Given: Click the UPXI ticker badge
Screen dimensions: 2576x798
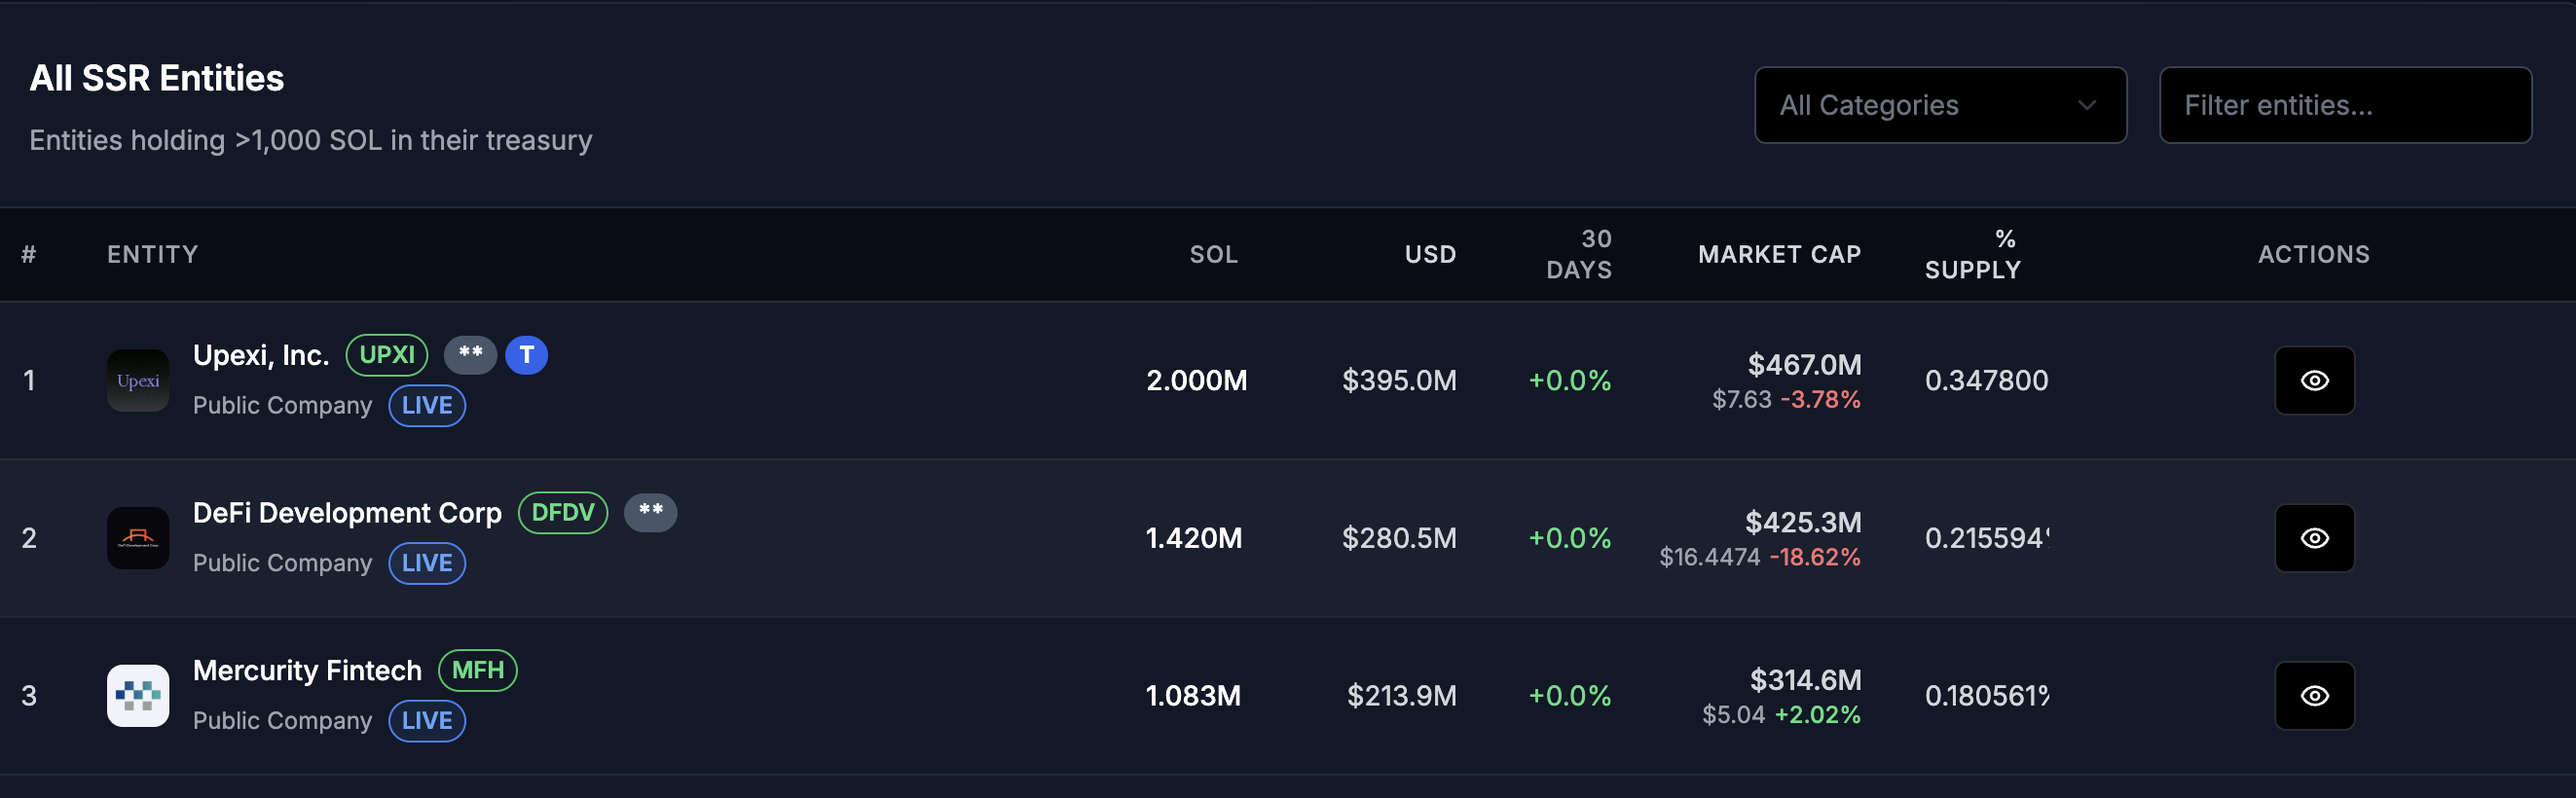Looking at the screenshot, I should [x=387, y=355].
